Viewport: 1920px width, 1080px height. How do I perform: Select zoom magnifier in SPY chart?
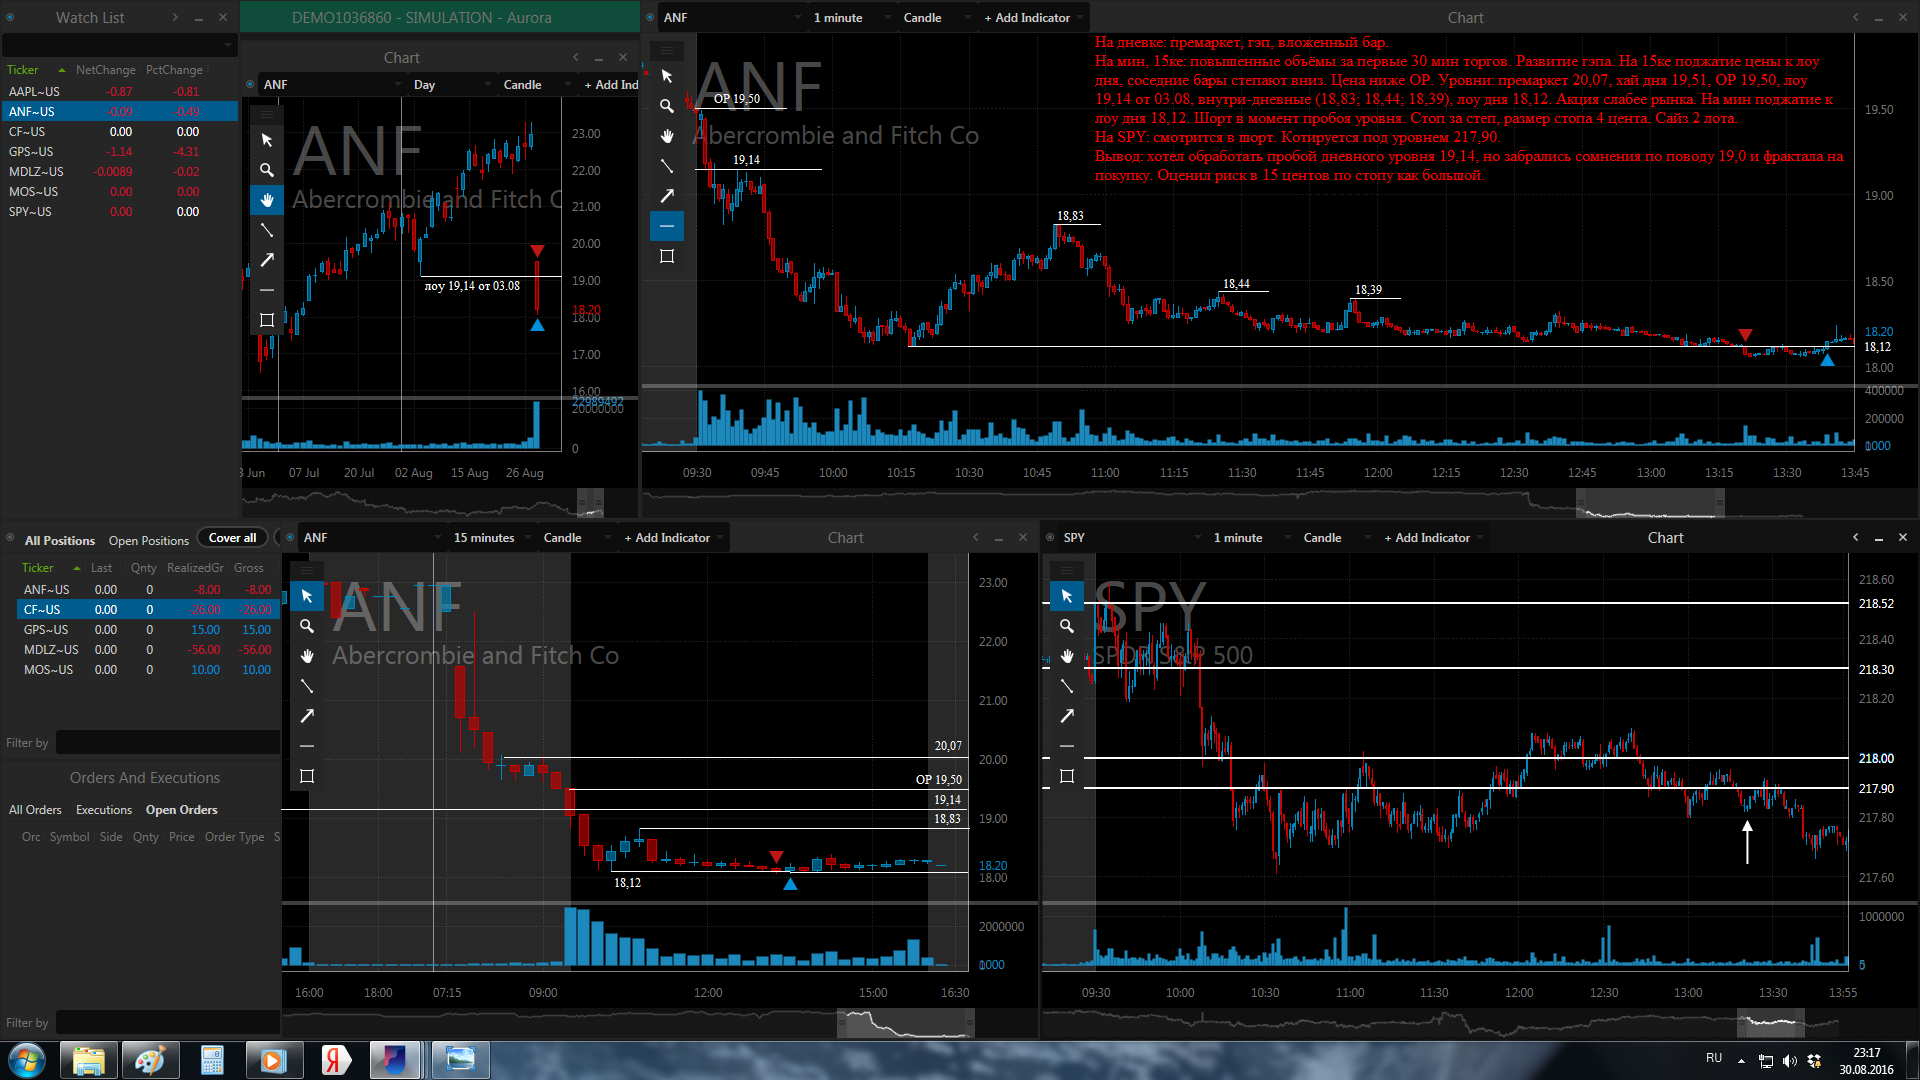pos(1067,626)
